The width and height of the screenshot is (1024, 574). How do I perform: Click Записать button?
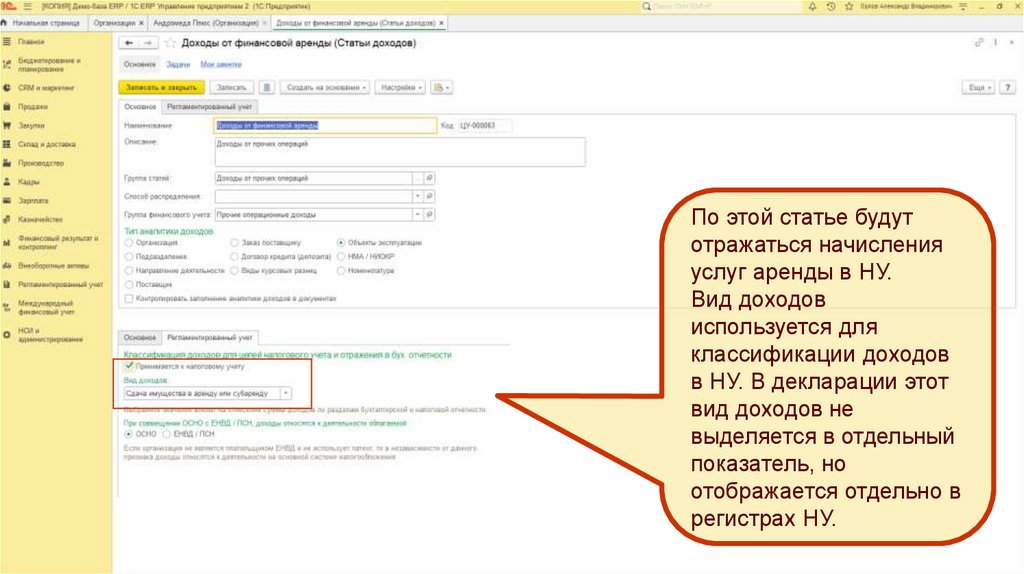[231, 88]
